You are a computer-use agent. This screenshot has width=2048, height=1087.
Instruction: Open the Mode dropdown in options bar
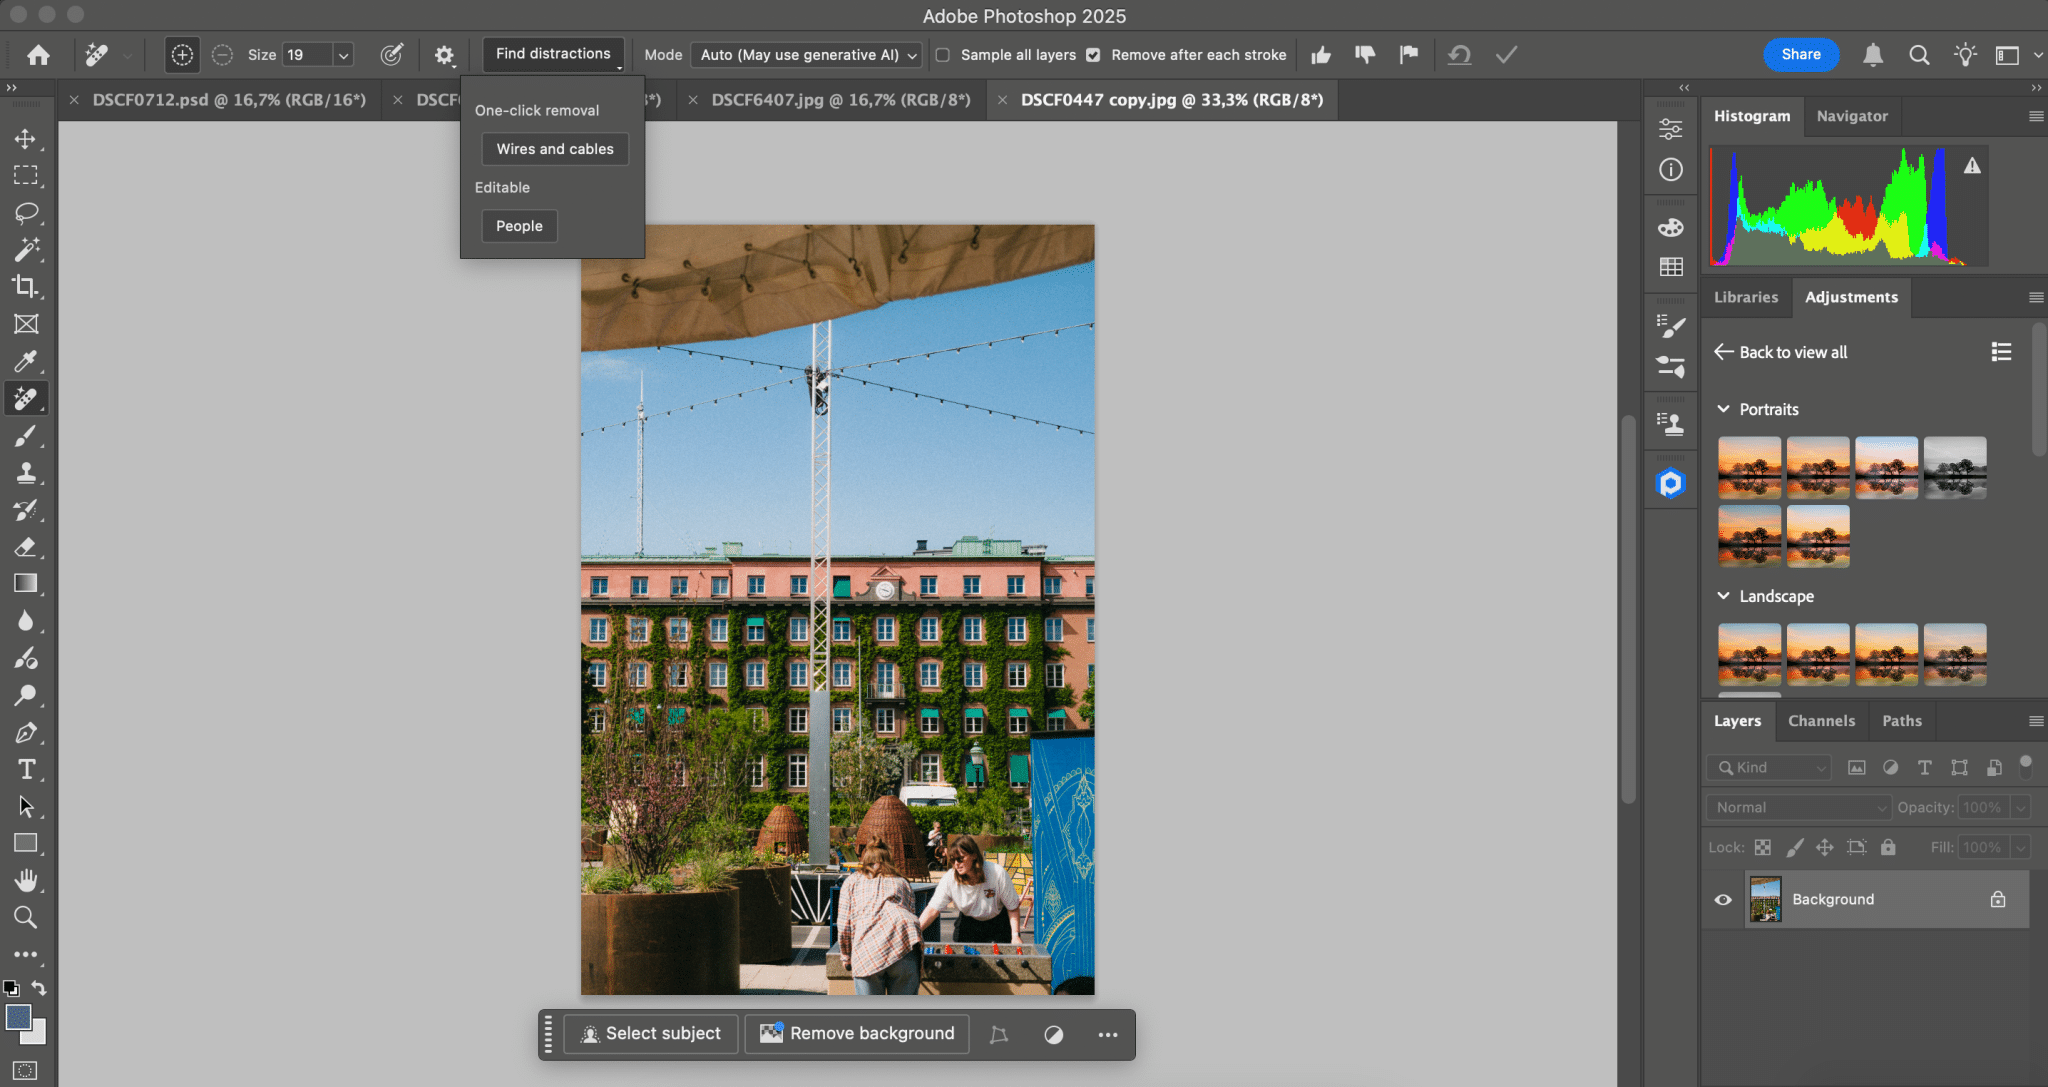805,55
